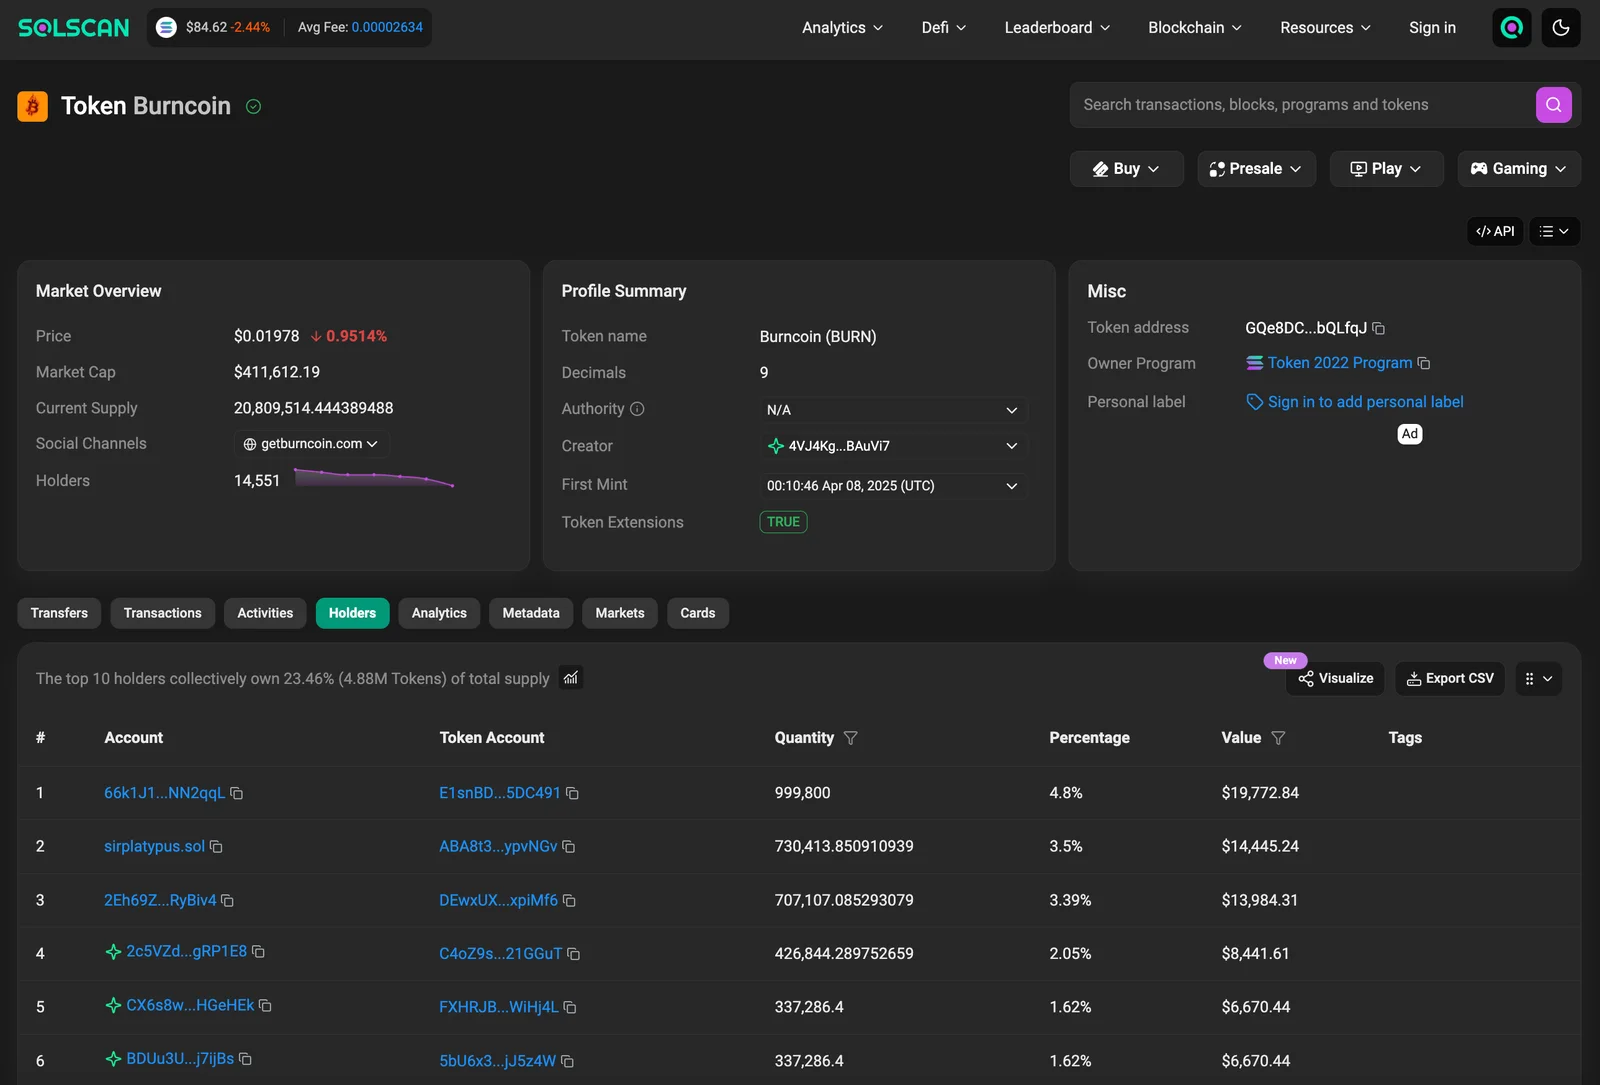The width and height of the screenshot is (1600, 1085).
Task: Click the Quantity column filter icon
Action: [851, 738]
